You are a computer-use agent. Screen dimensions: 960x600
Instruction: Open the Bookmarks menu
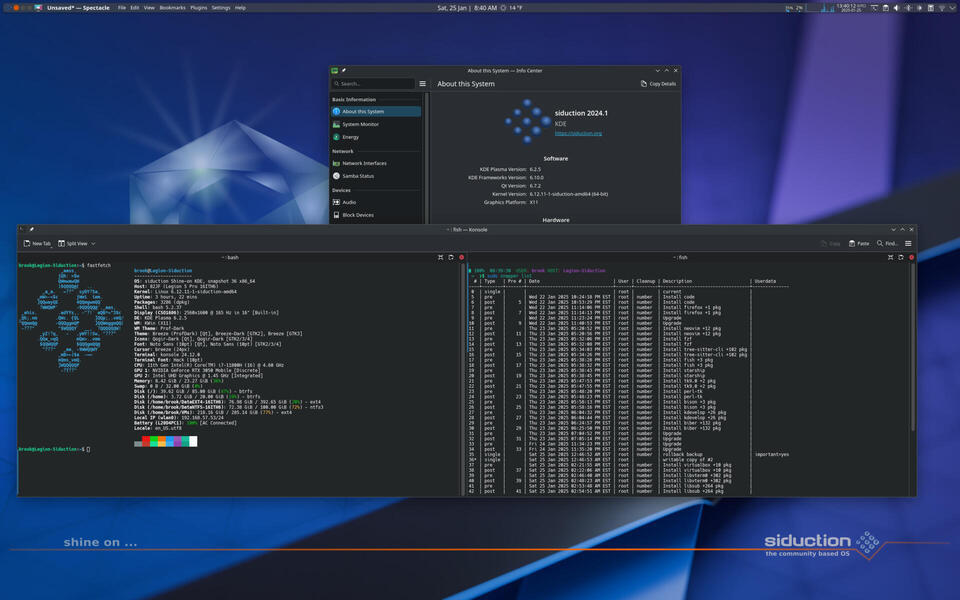(x=172, y=8)
